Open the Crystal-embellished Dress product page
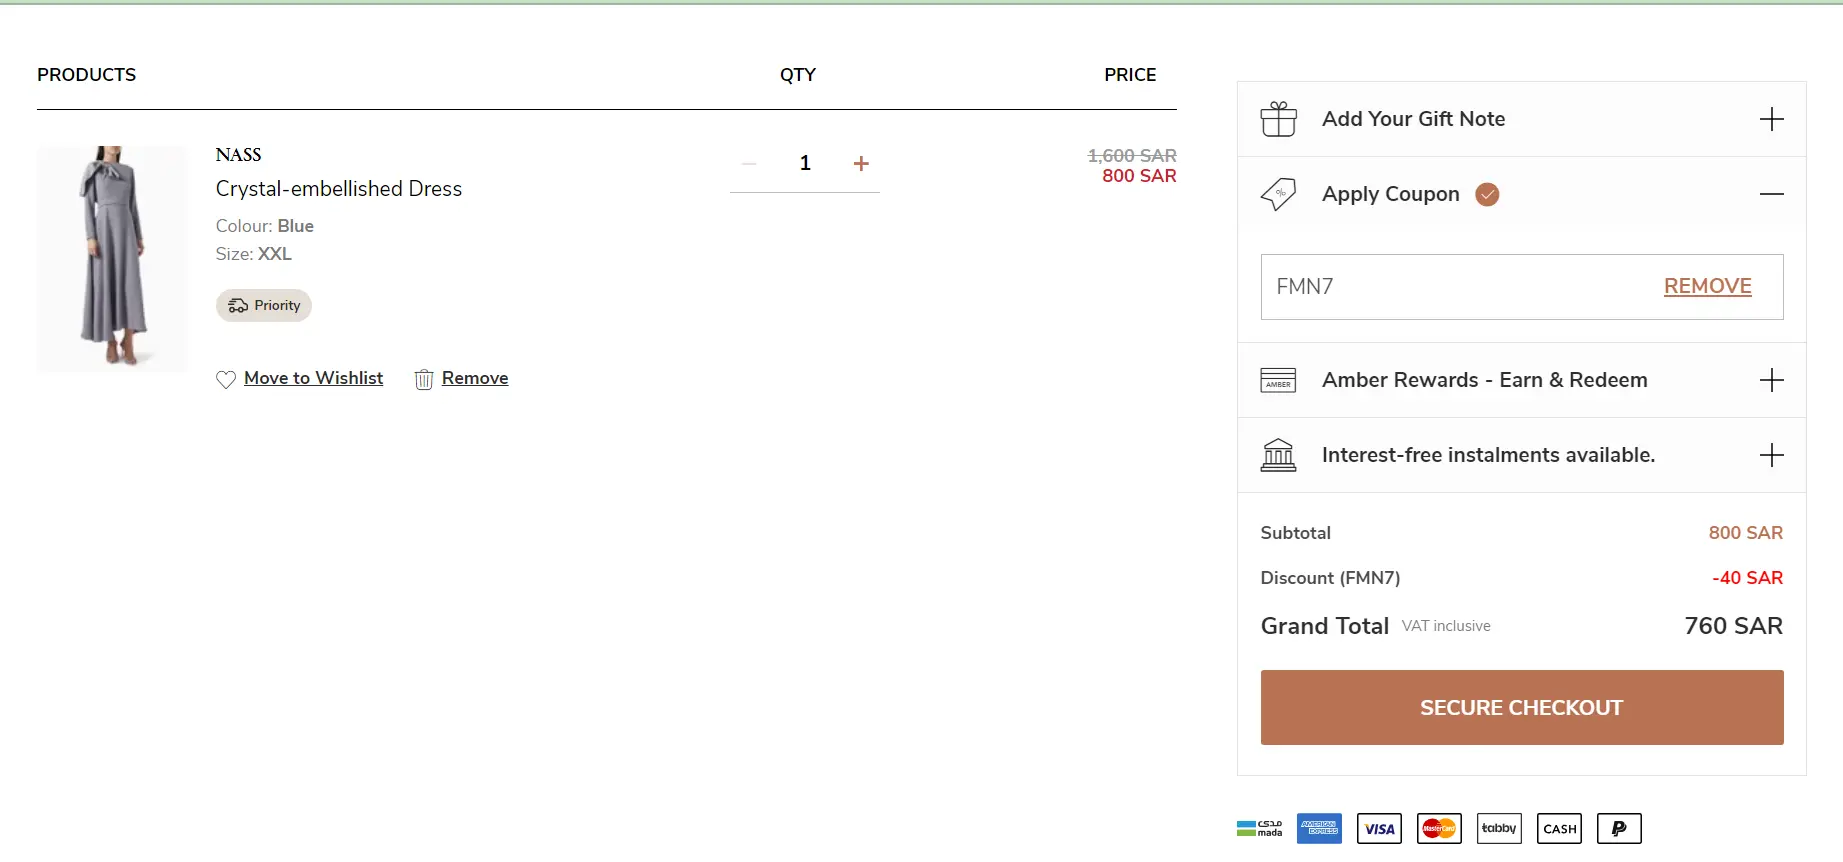The width and height of the screenshot is (1843, 862). tap(339, 189)
